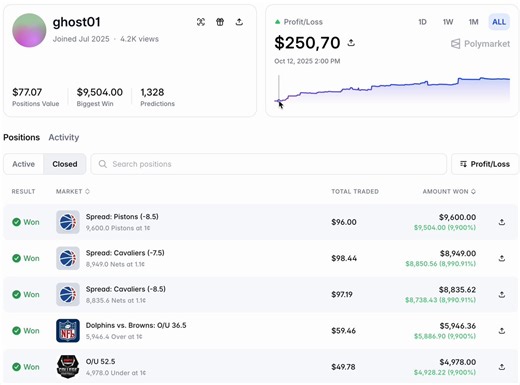Click the gift icon in the profile header
The height and width of the screenshot is (385, 520).
[220, 22]
